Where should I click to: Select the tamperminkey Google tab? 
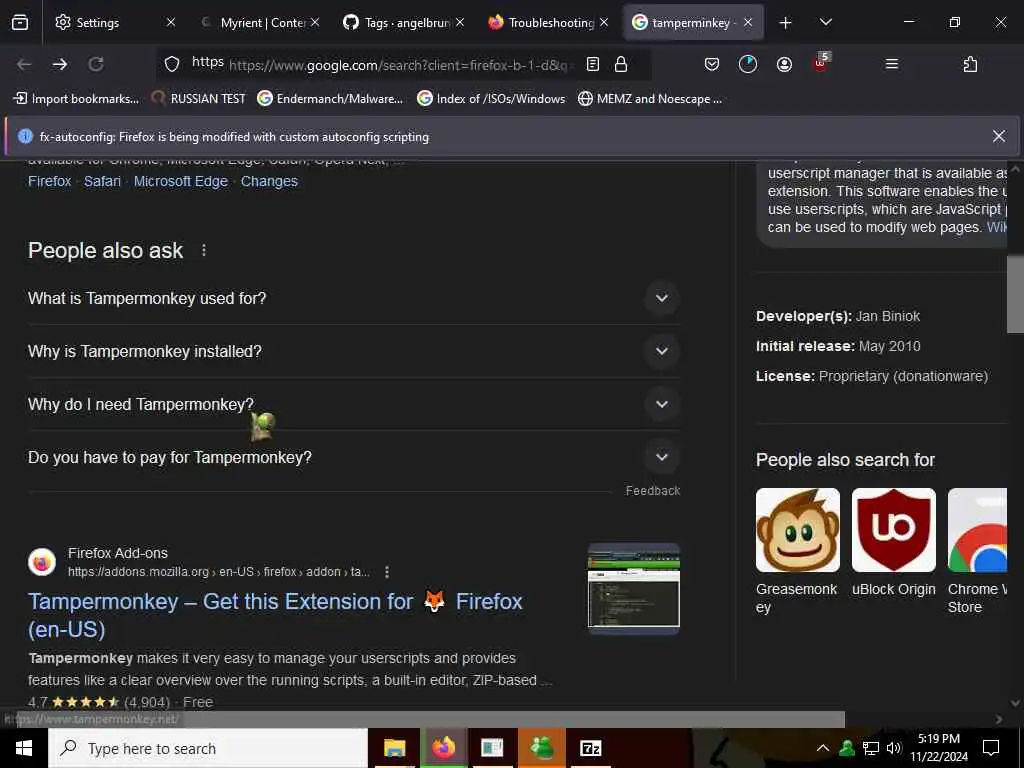pyautogui.click(x=692, y=23)
